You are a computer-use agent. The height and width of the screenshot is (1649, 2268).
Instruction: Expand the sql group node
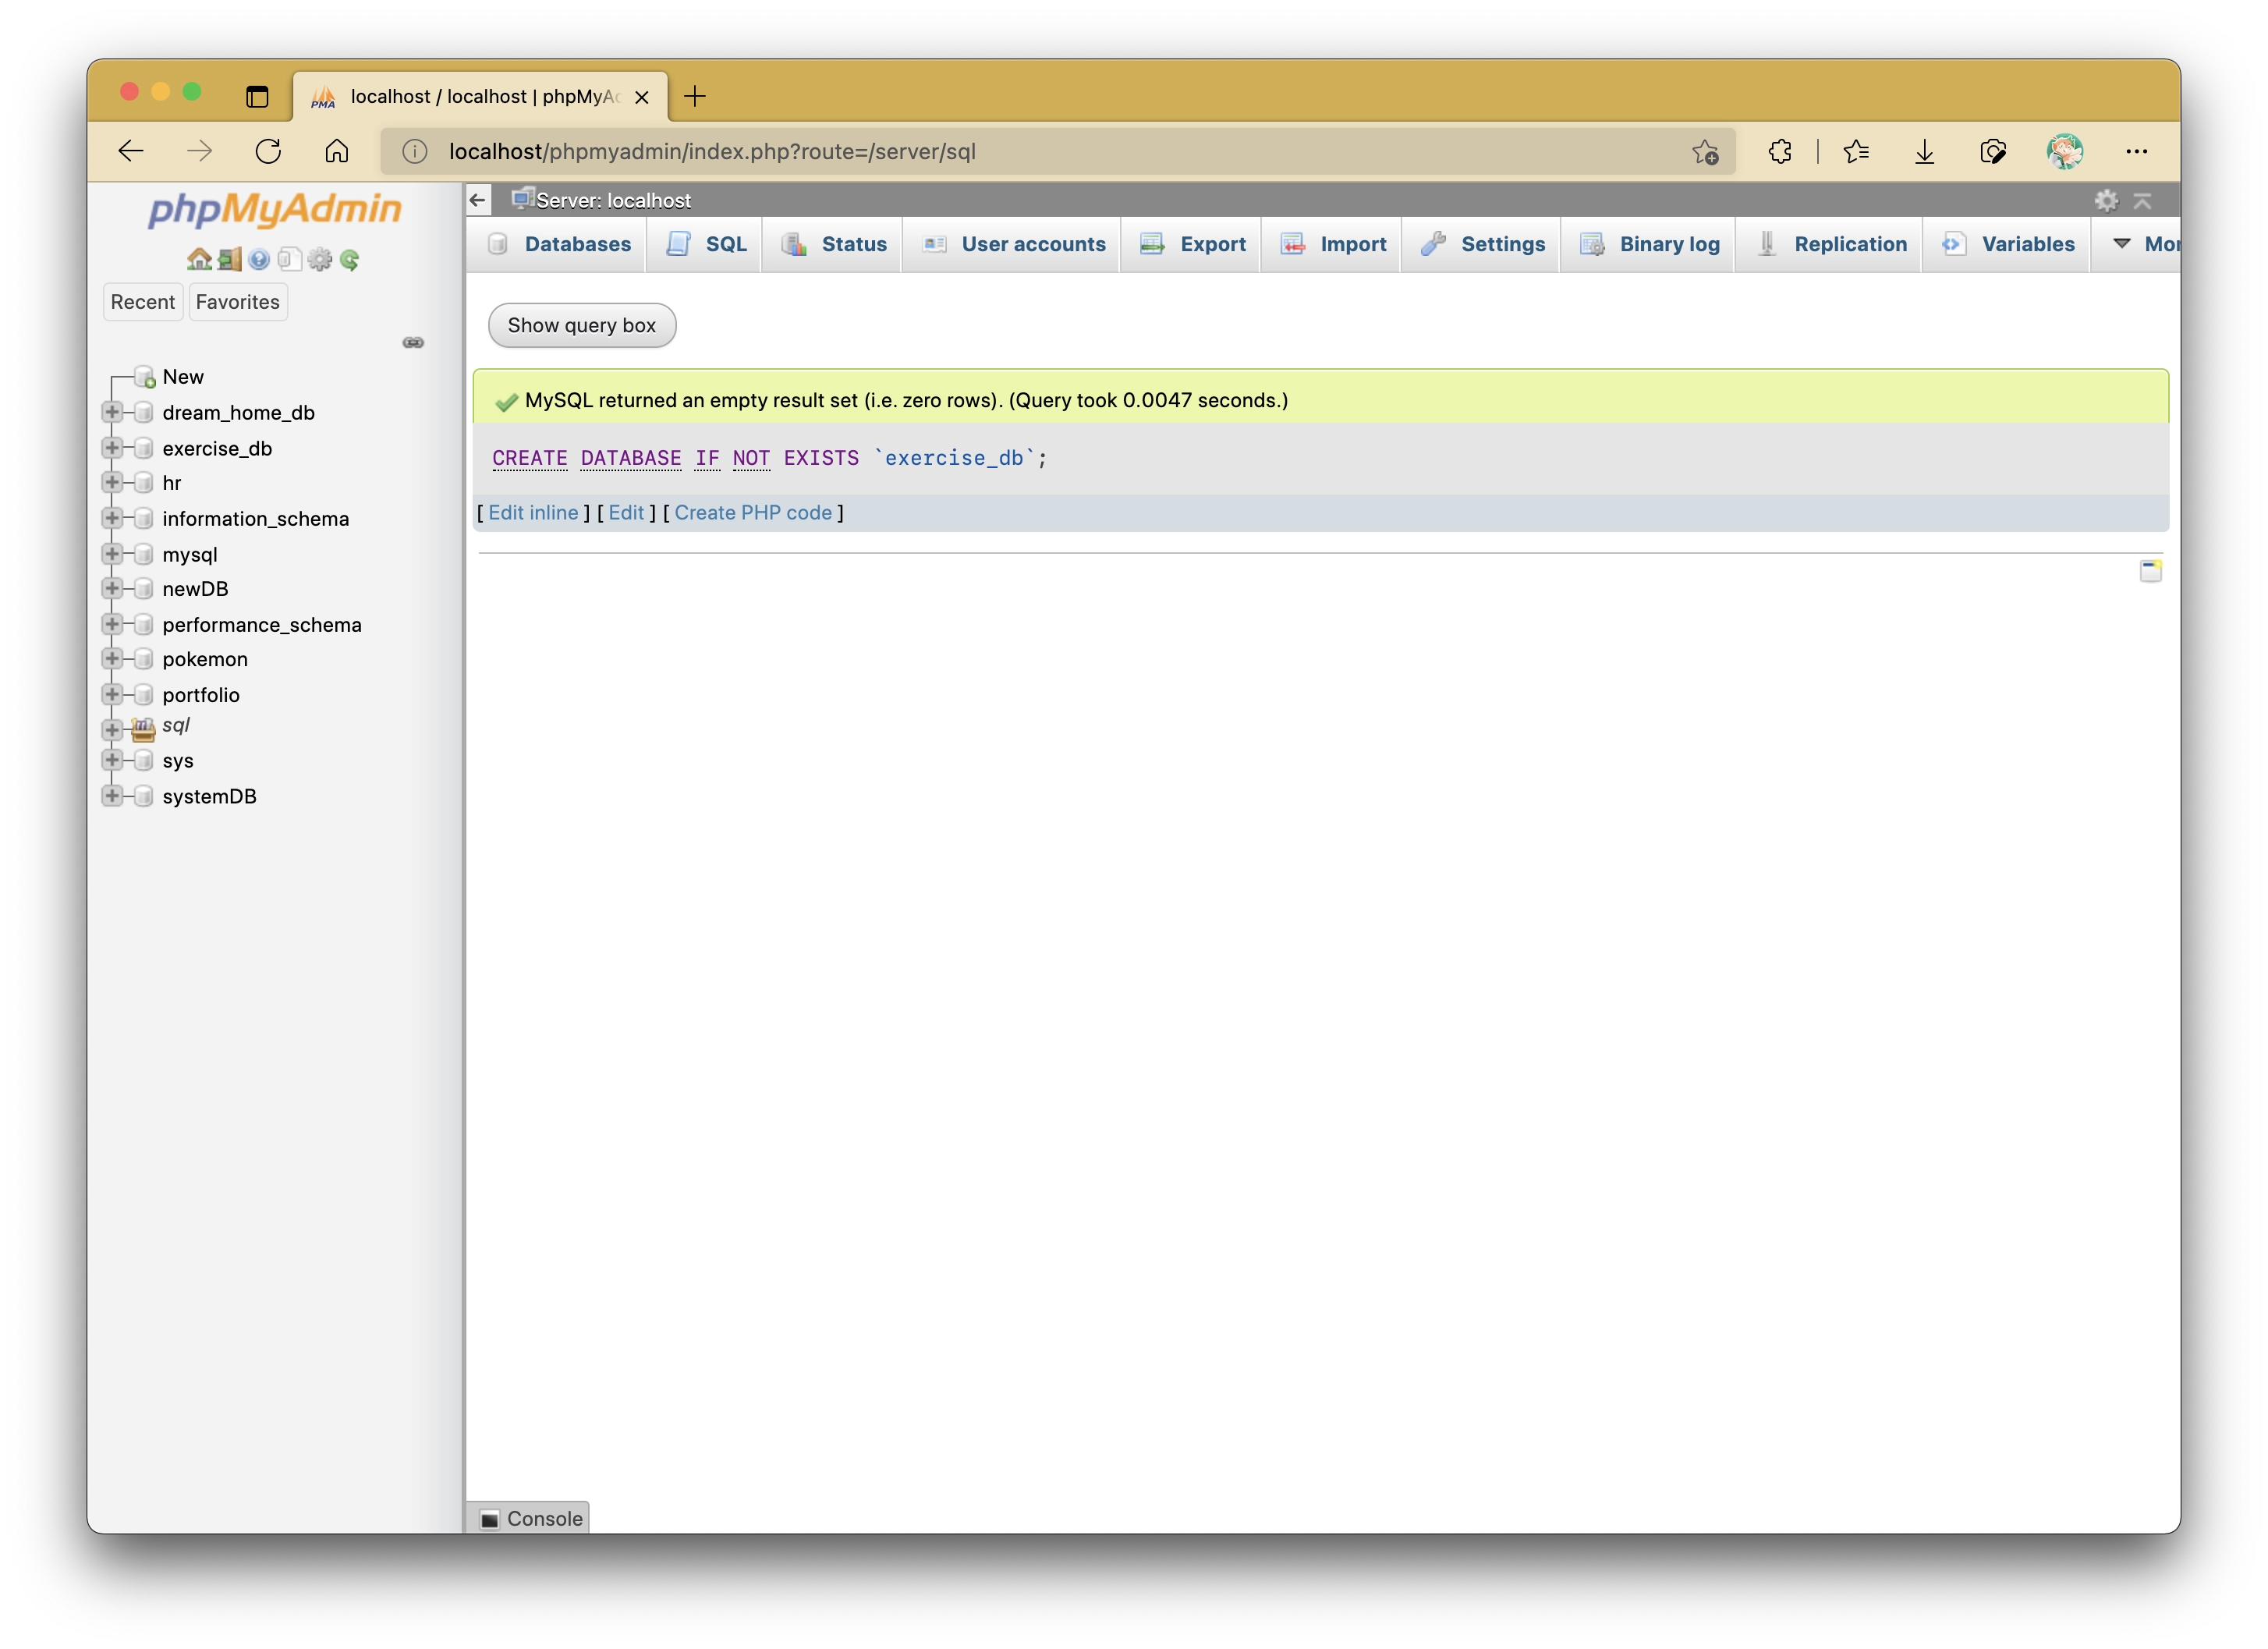(112, 730)
